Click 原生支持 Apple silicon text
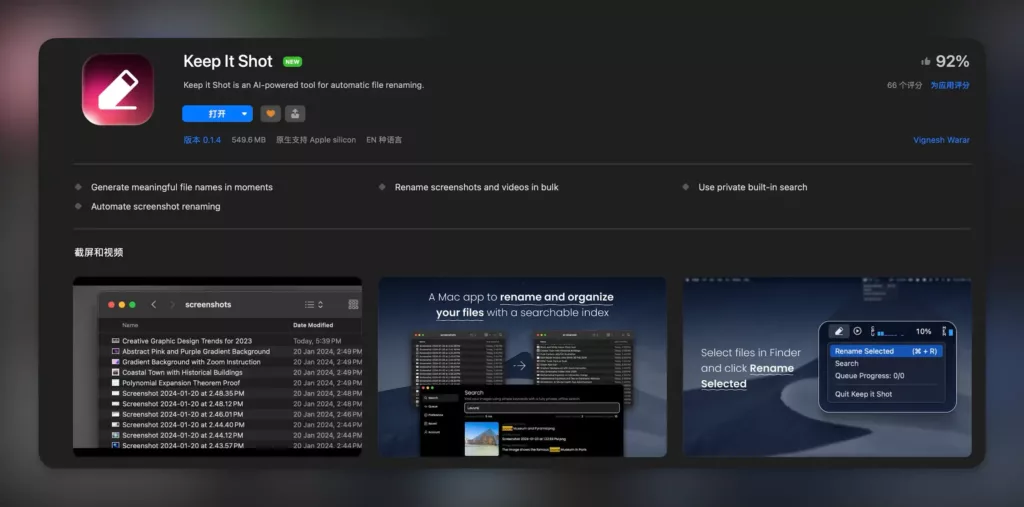 point(316,140)
